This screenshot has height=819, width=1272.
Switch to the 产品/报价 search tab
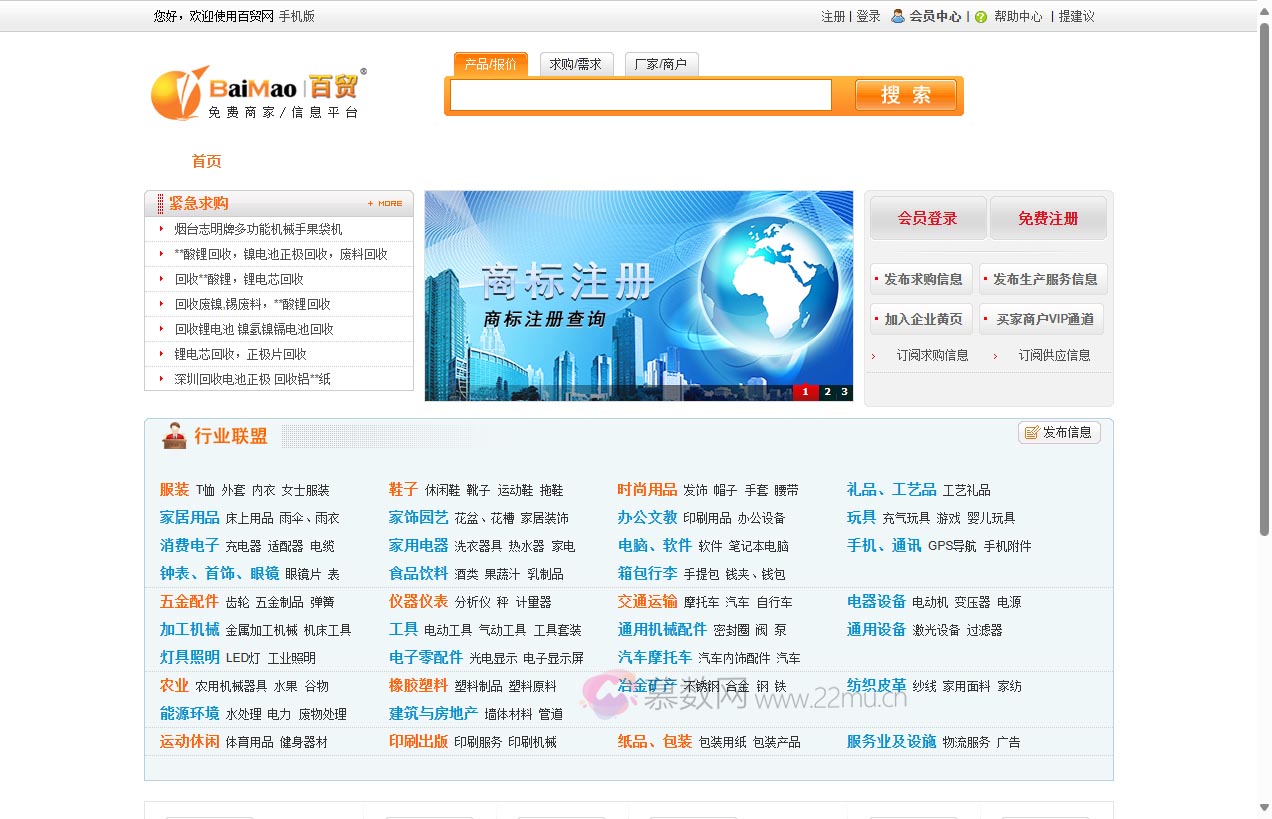coord(490,64)
